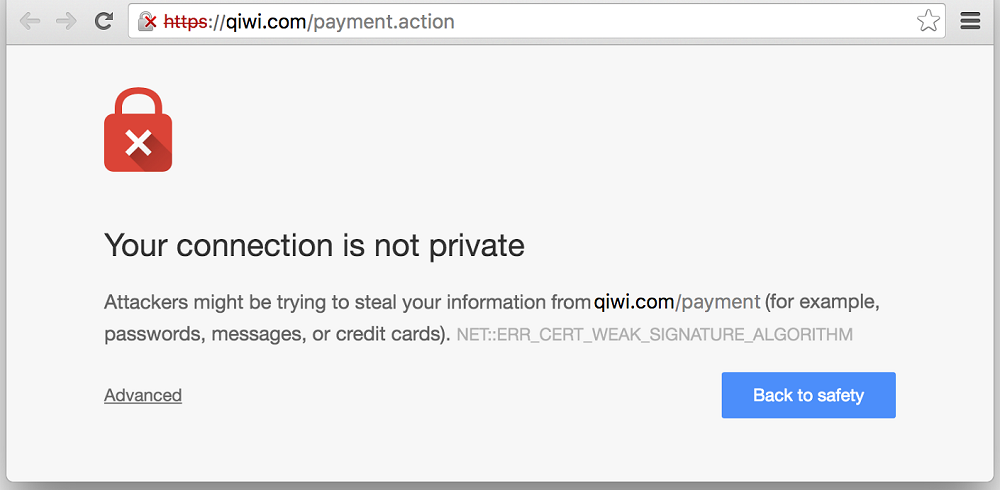Click the browser back arrow

(x=29, y=21)
